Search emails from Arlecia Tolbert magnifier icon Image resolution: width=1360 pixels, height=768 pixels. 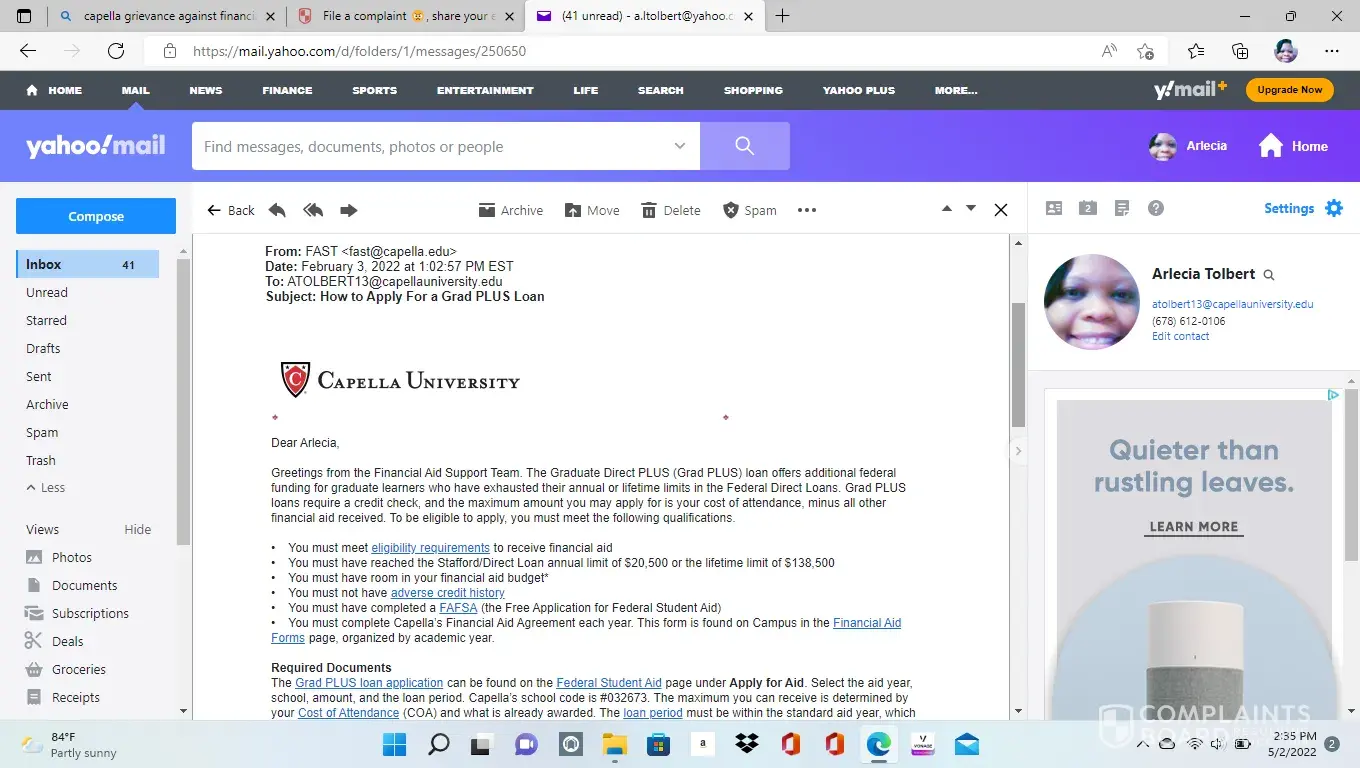pos(1269,275)
